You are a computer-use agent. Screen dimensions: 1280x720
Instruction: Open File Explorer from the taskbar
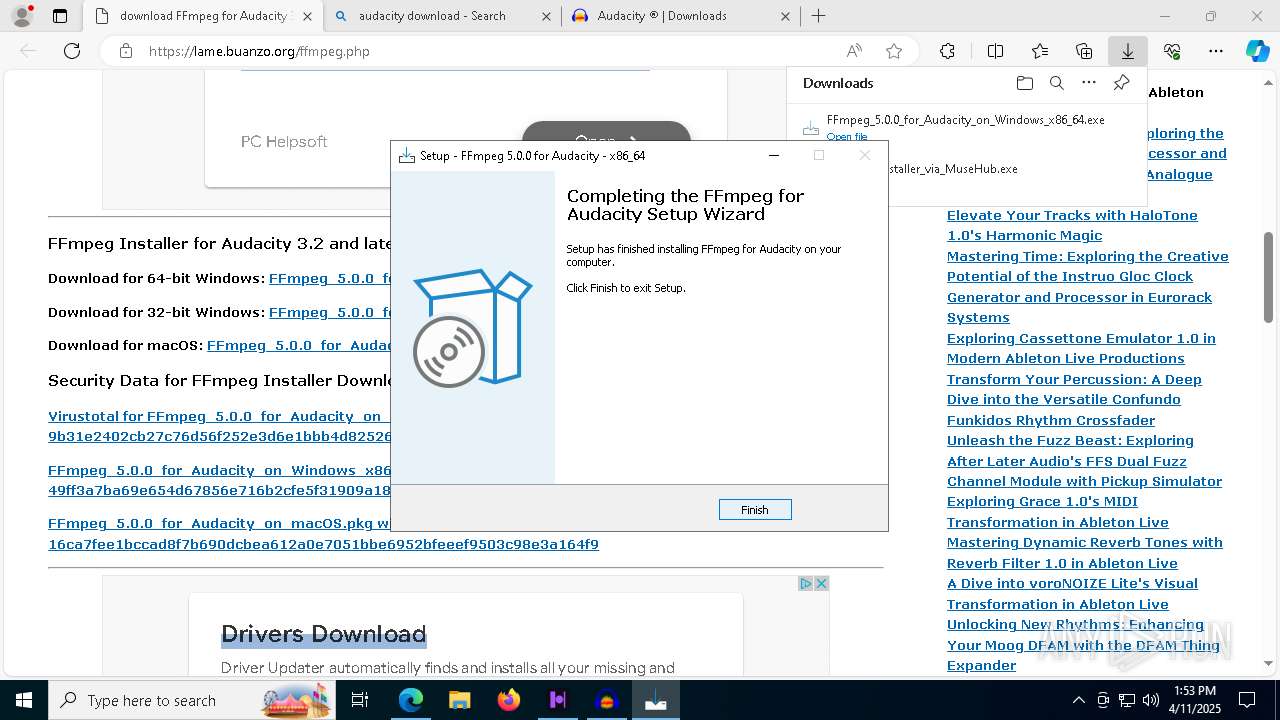(x=460, y=700)
